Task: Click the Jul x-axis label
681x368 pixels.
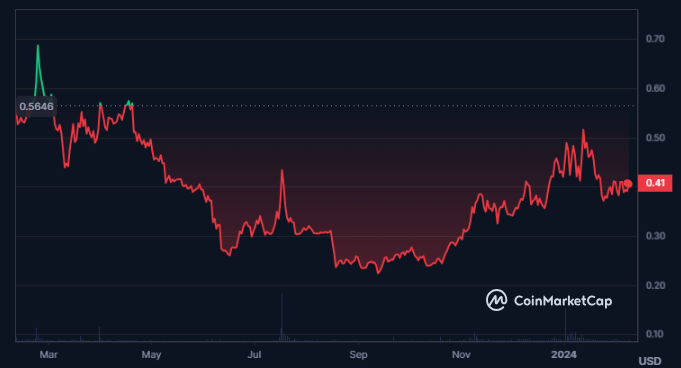Action: (x=254, y=355)
